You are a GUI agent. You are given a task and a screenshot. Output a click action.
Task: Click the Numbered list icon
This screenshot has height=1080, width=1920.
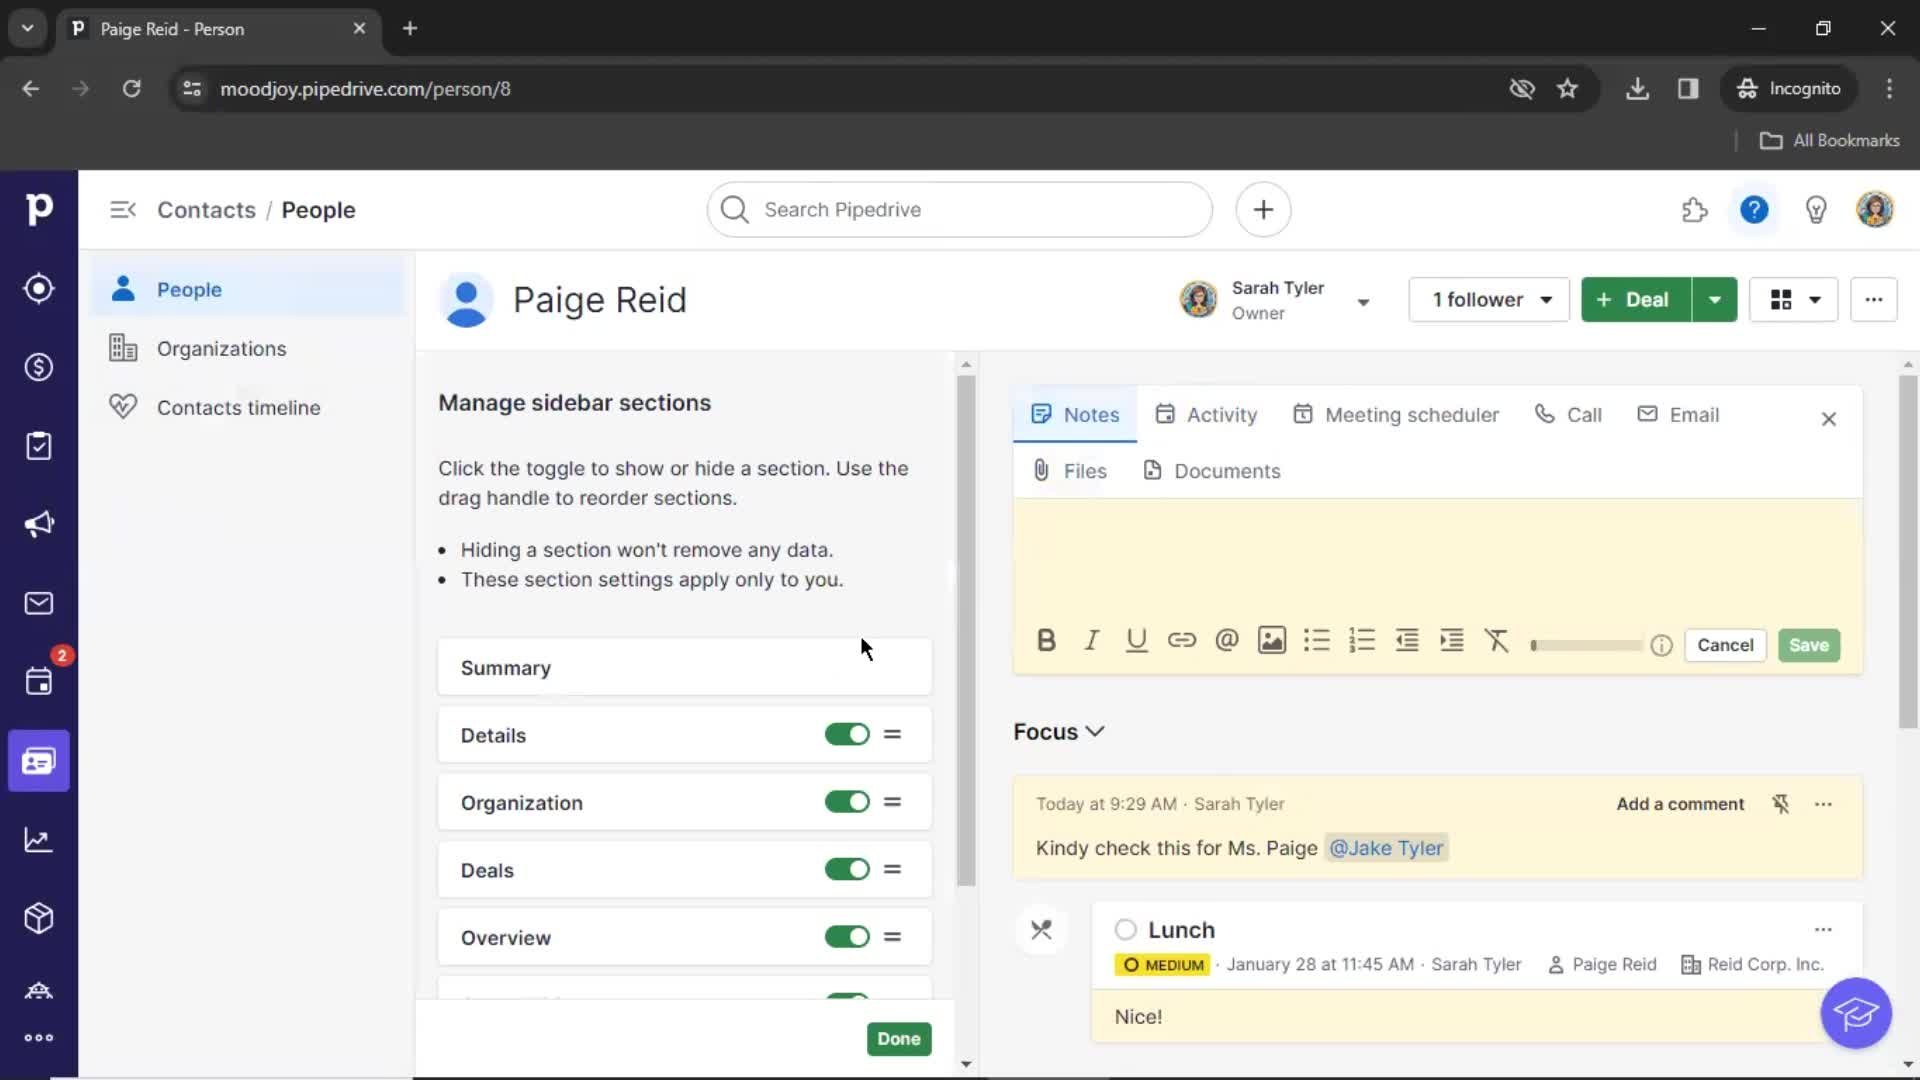pos(1362,642)
